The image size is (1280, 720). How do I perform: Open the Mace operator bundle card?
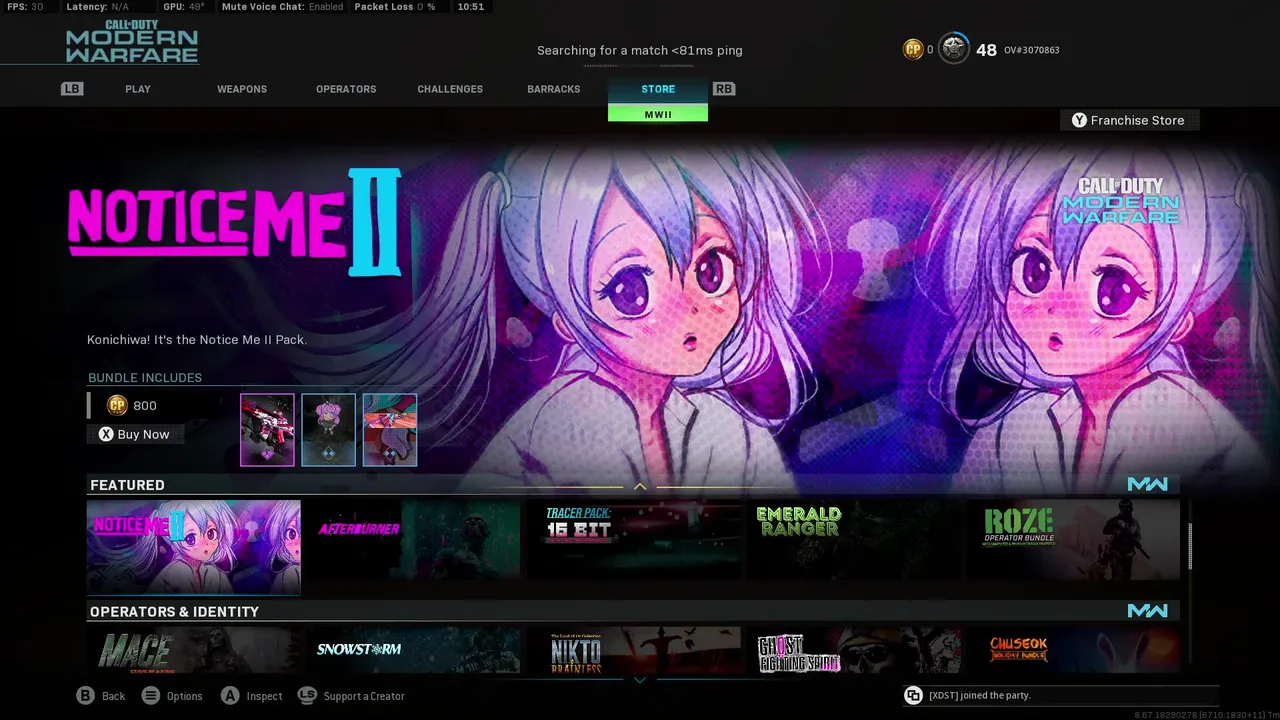(193, 650)
